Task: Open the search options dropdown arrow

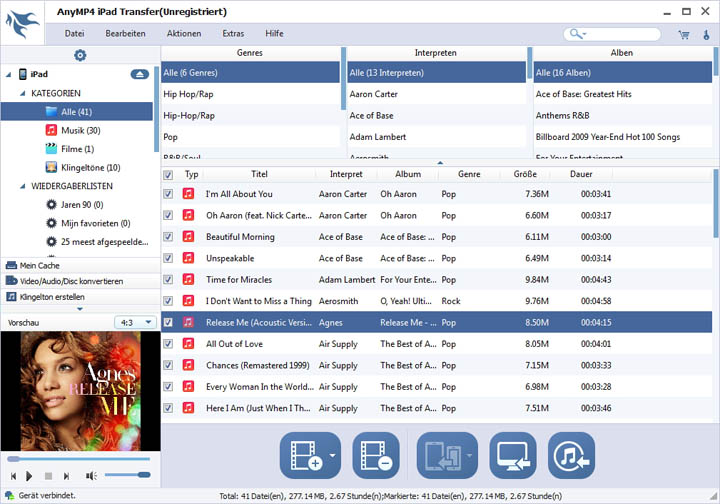Action: pyautogui.click(x=584, y=34)
